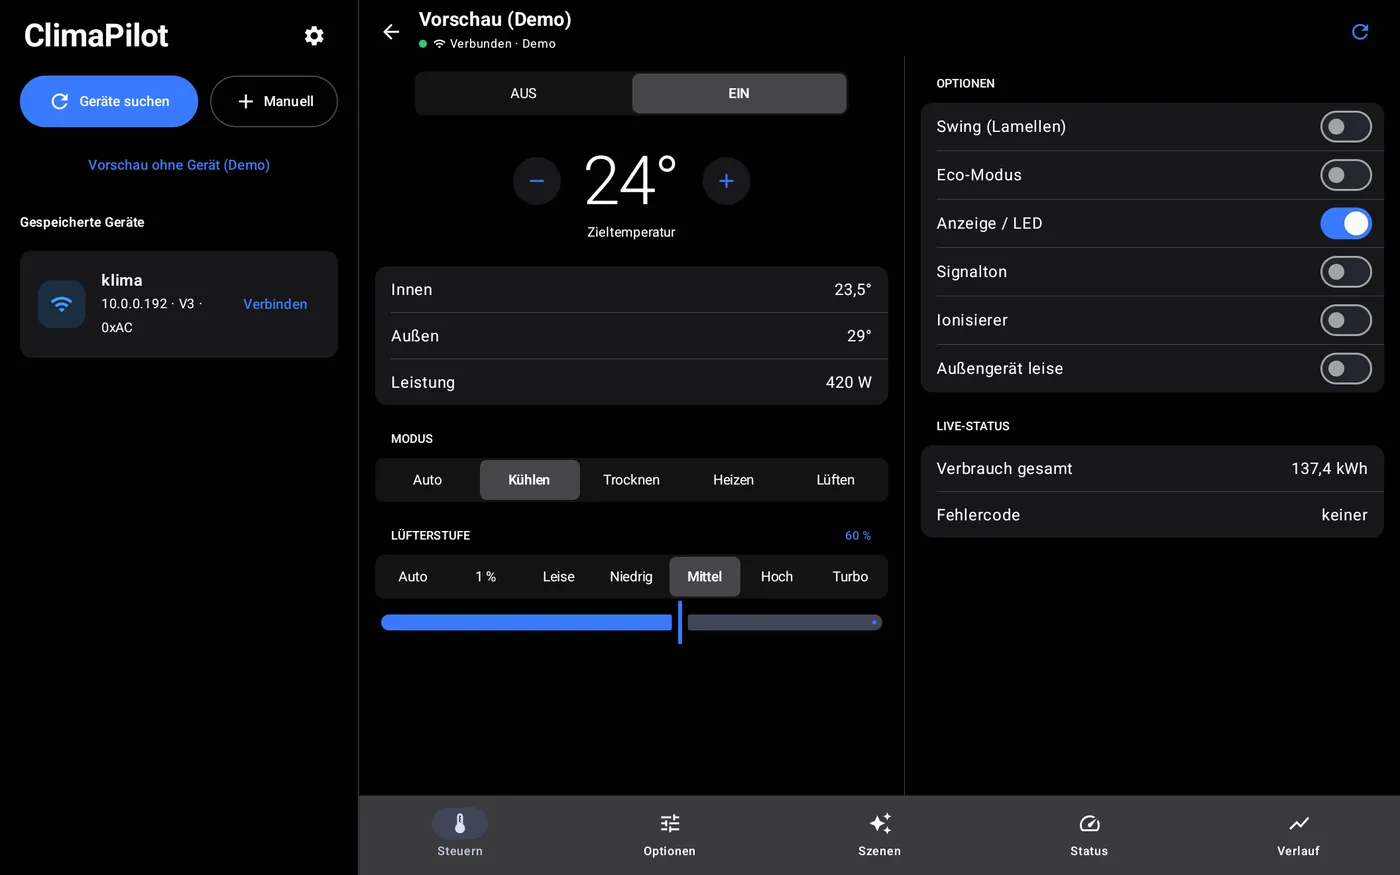This screenshot has height=875, width=1400.
Task: Enable Eco-Modus switch
Action: point(1346,175)
